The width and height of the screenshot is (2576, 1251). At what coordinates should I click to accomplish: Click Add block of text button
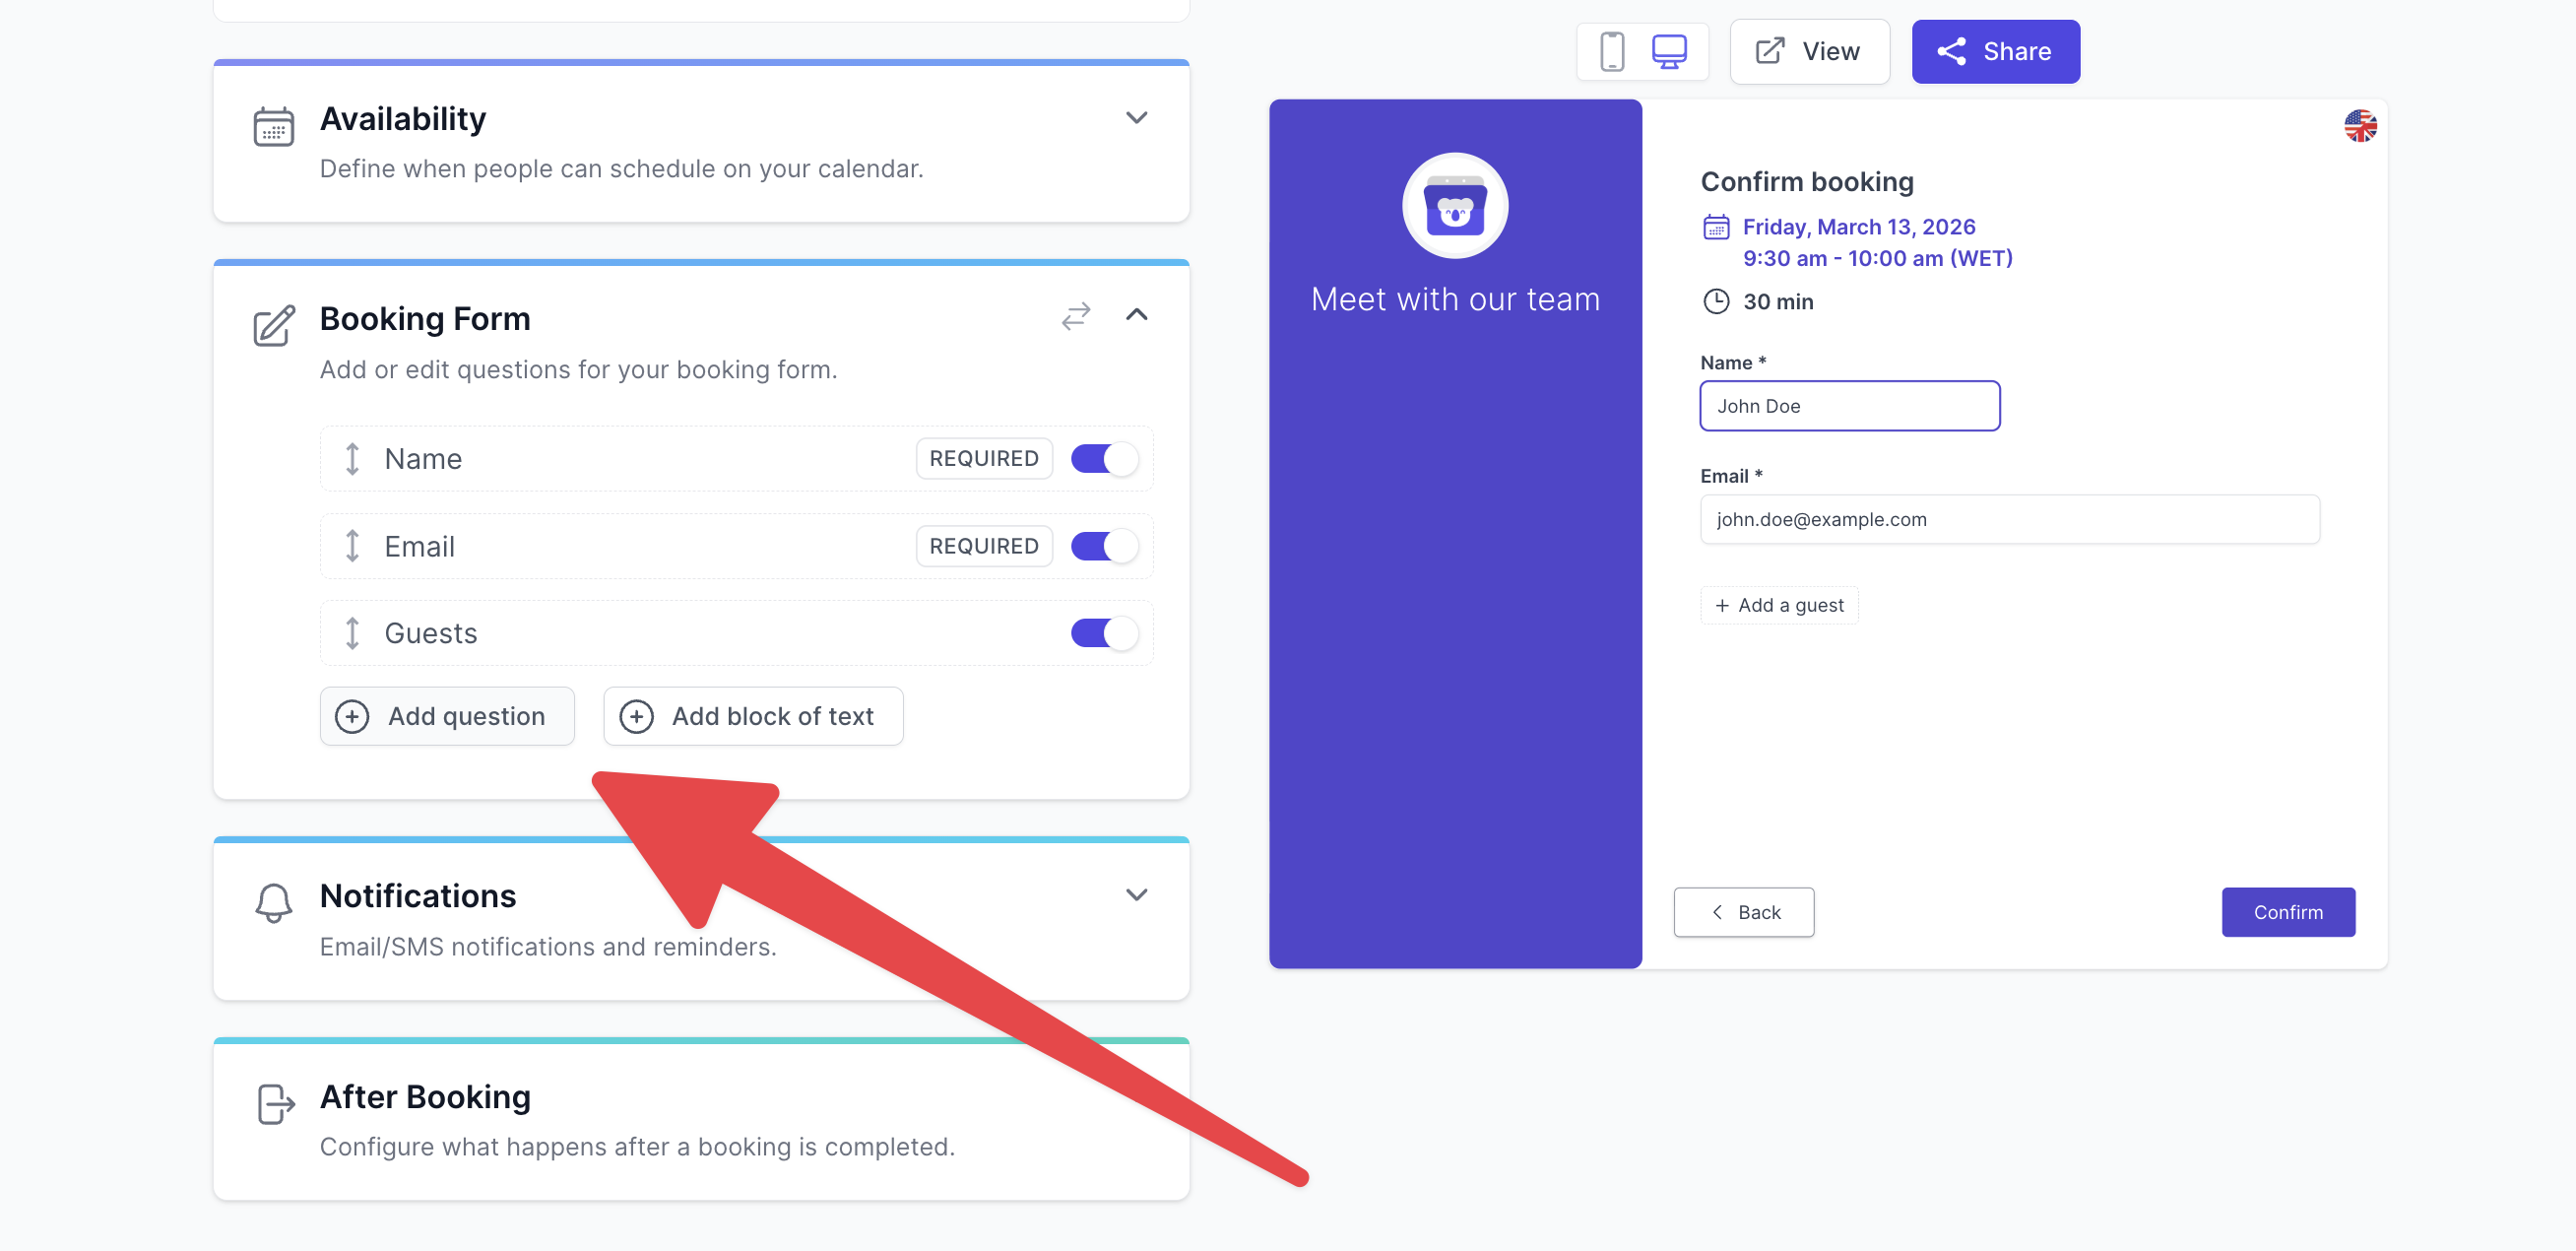(752, 716)
